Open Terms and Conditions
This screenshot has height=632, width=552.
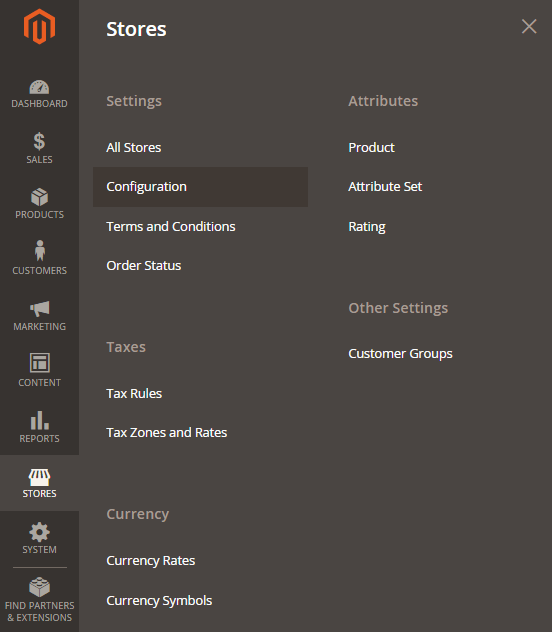(x=171, y=227)
